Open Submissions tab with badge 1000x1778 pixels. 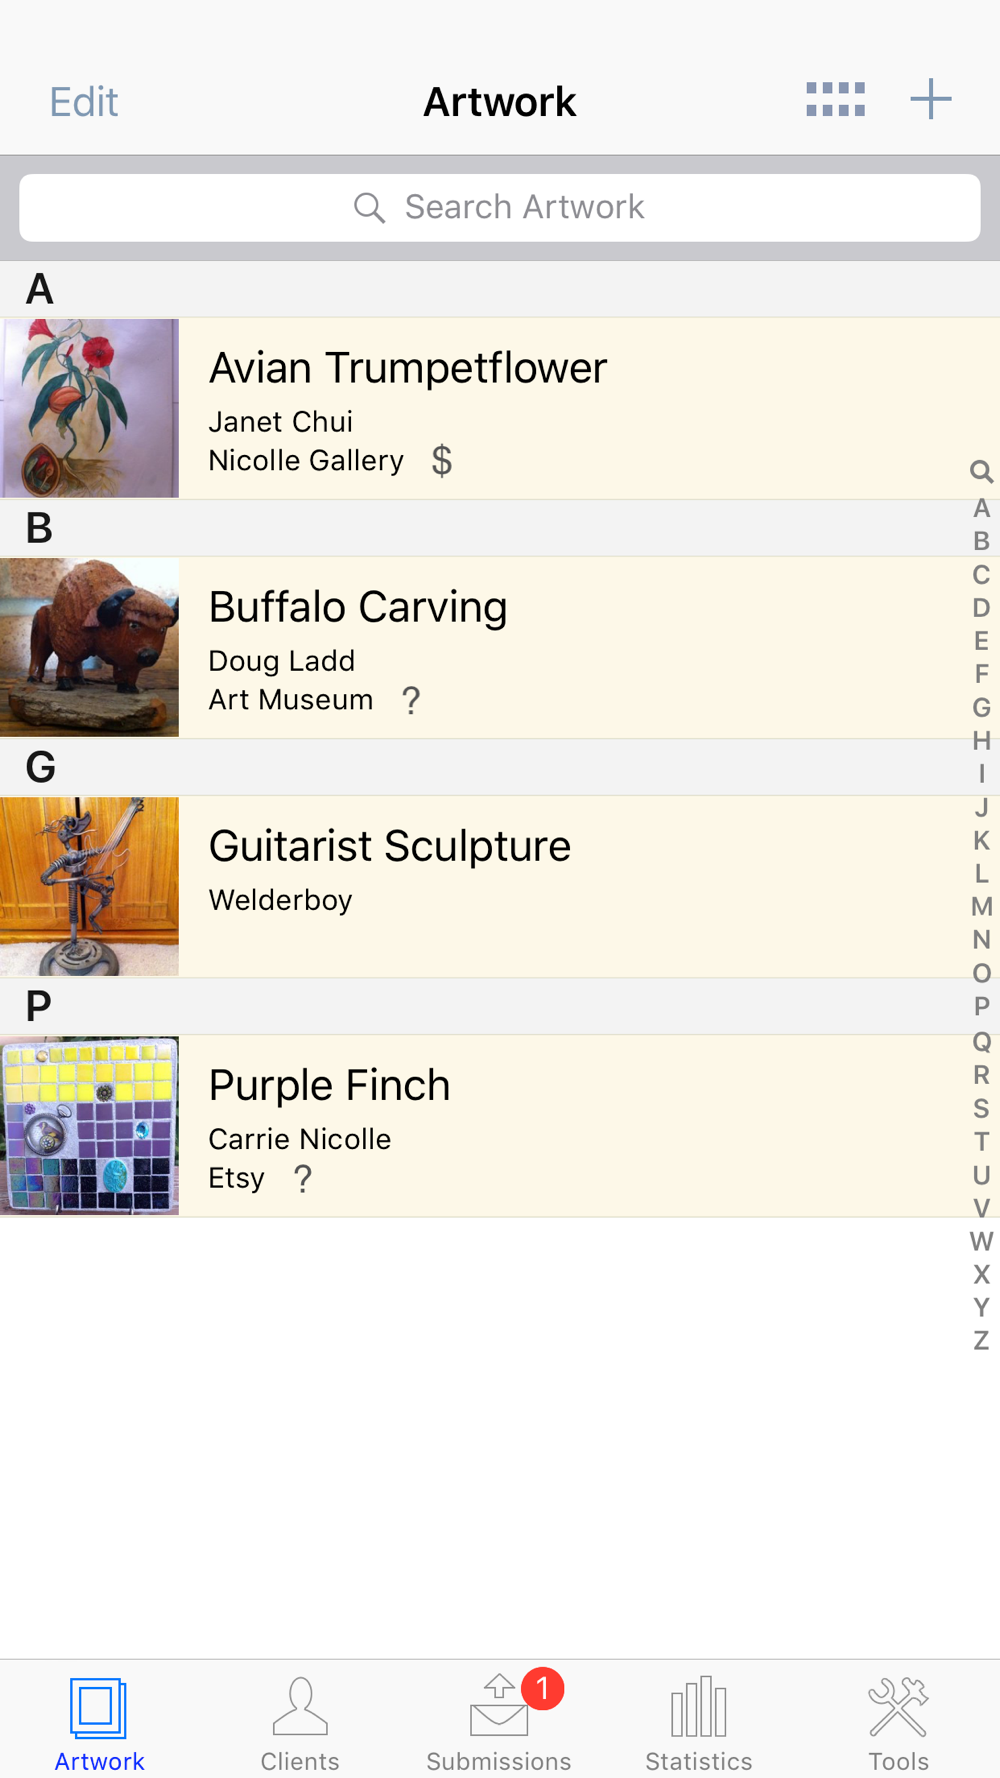pyautogui.click(x=499, y=1723)
